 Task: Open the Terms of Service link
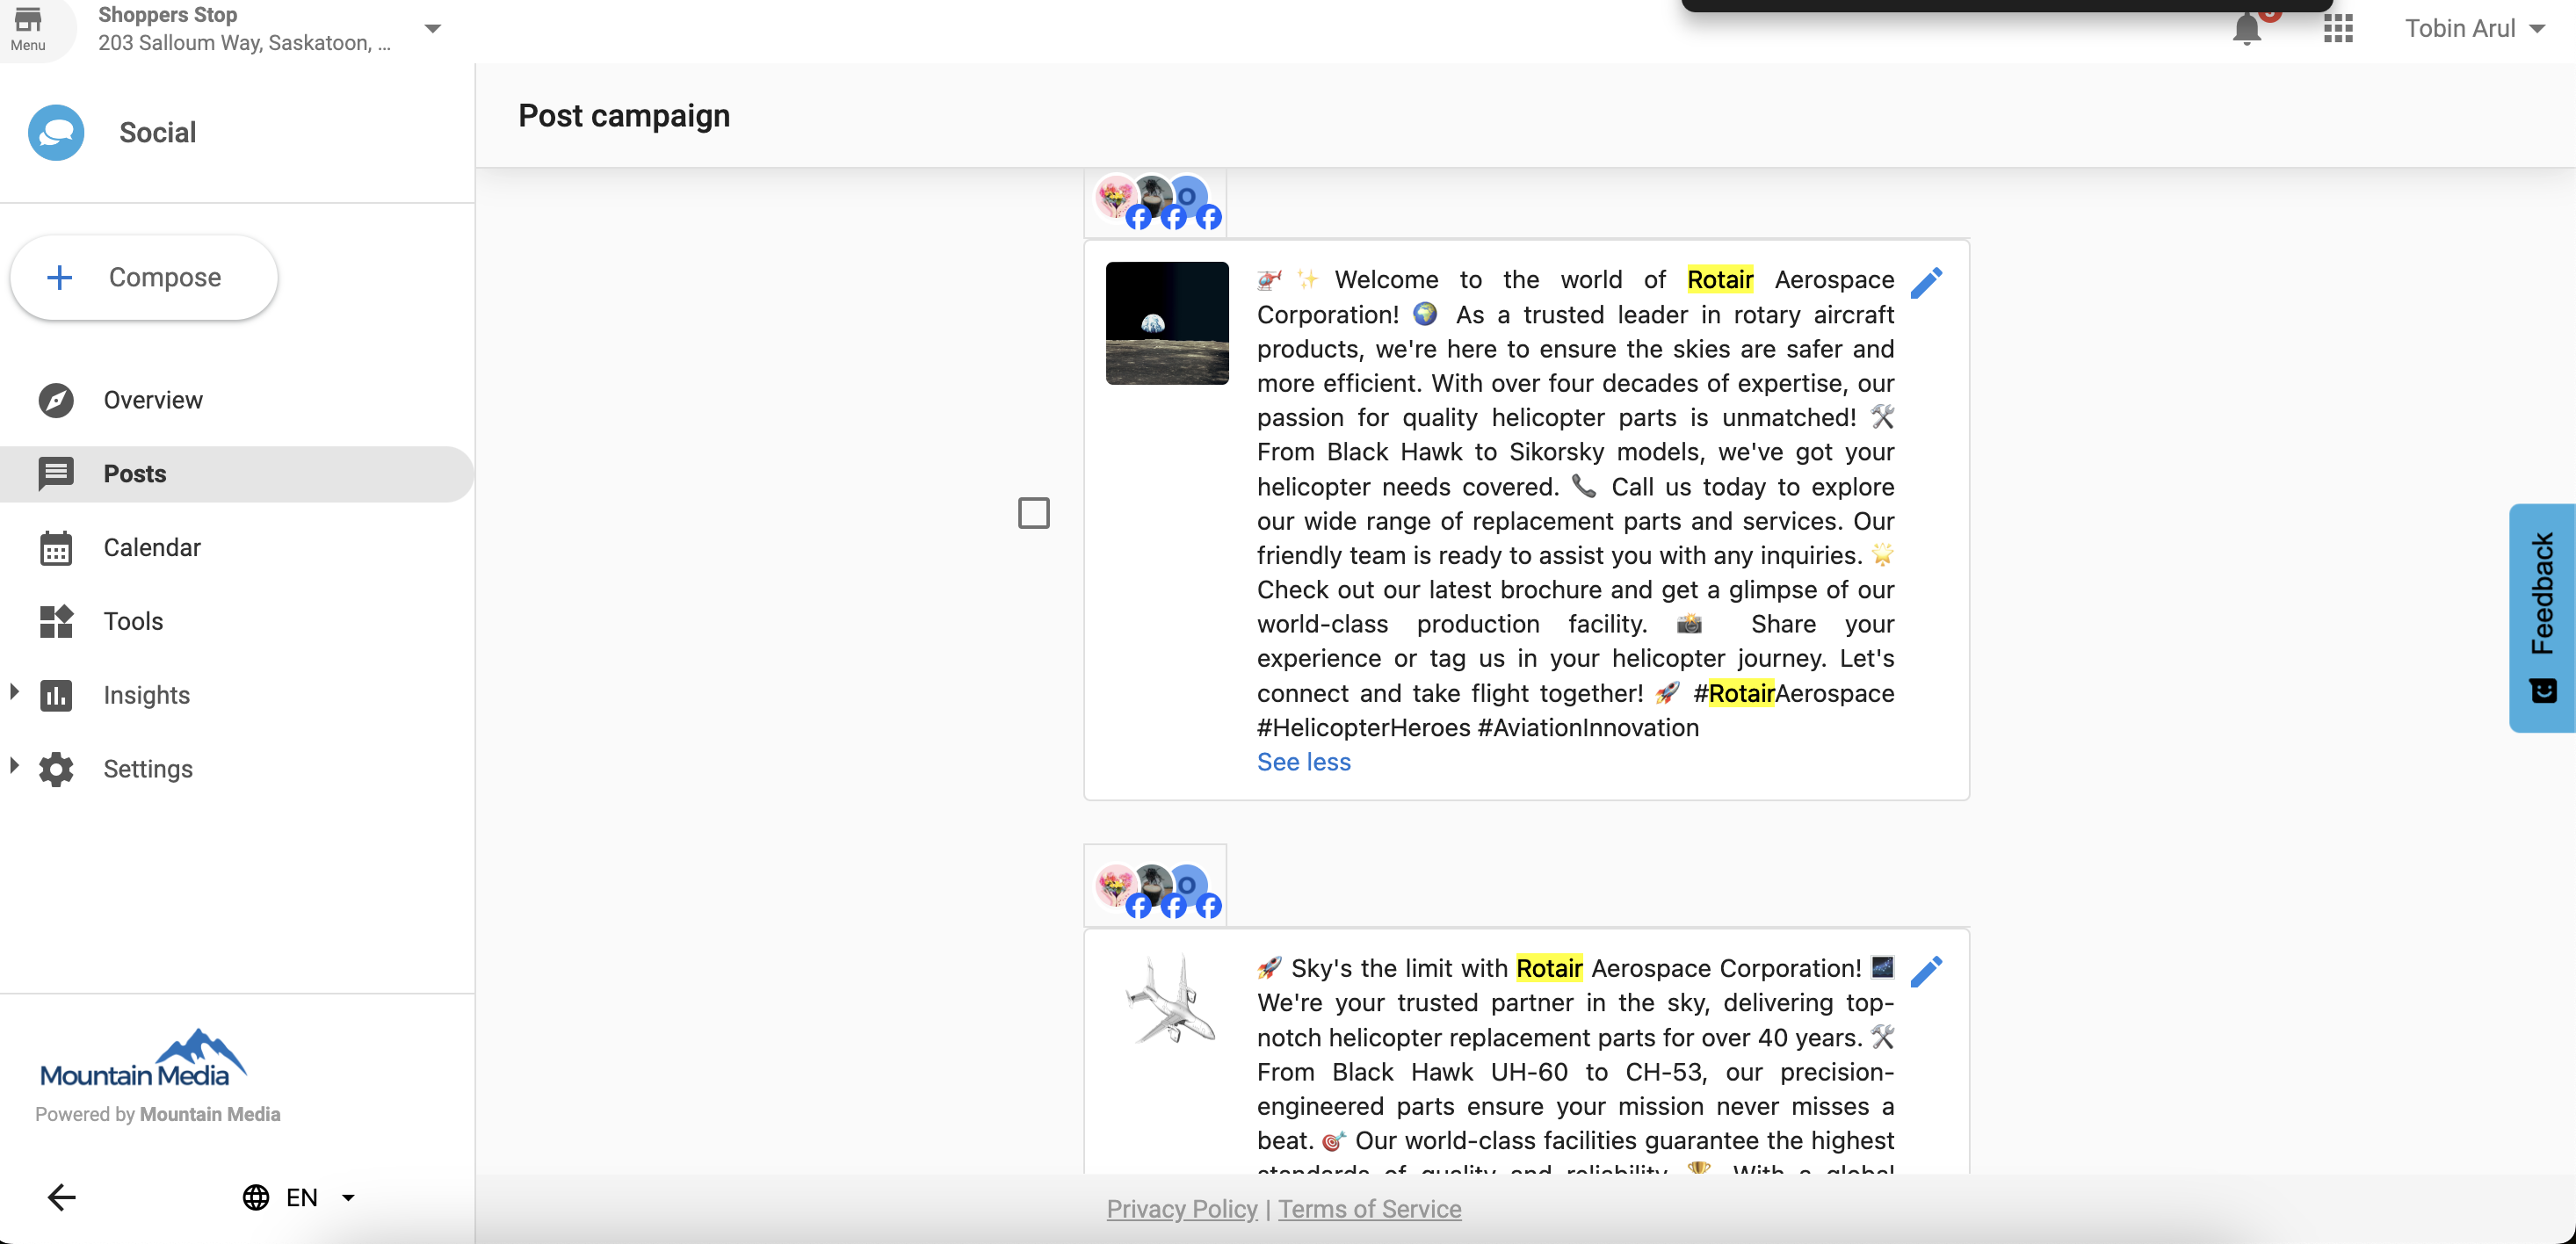tap(1369, 1209)
